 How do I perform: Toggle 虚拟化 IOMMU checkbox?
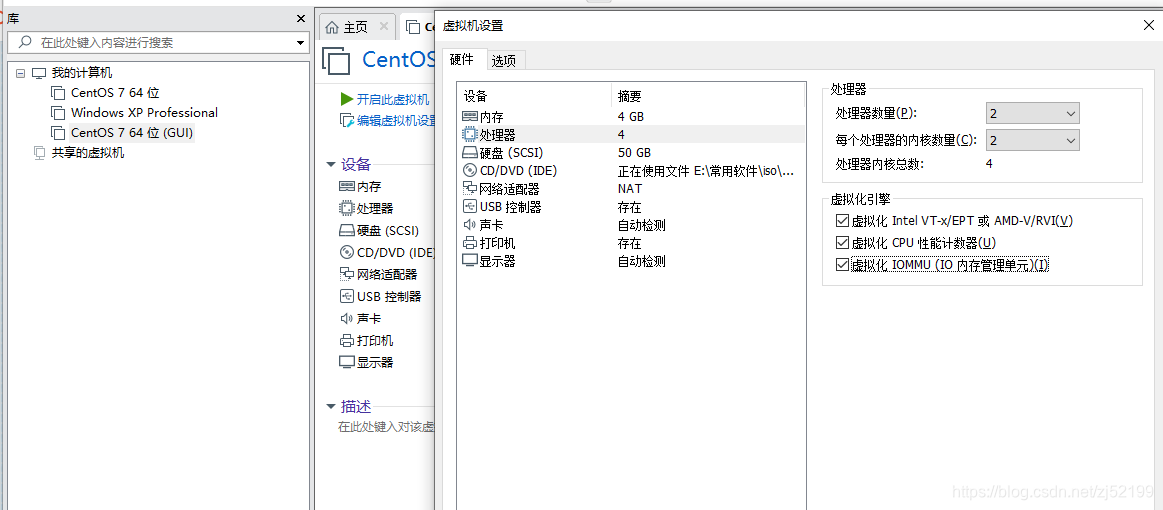(x=841, y=265)
